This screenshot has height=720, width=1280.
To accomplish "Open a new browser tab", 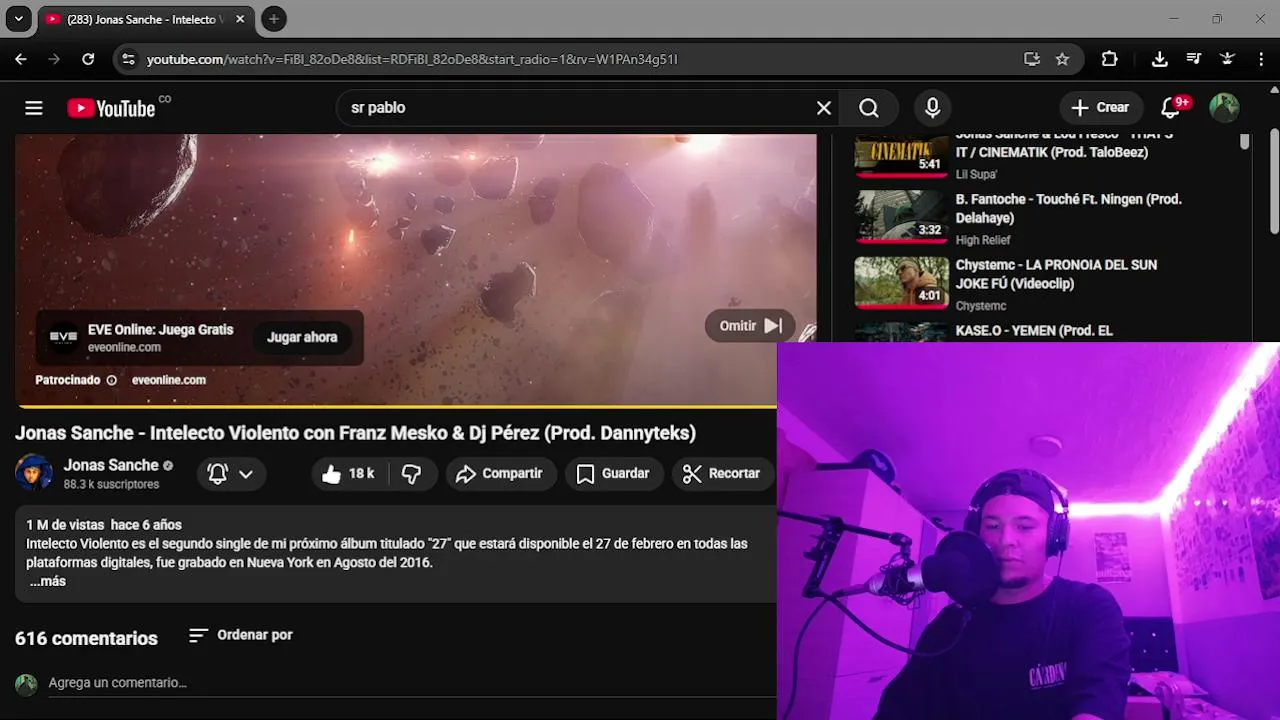I will point(274,19).
